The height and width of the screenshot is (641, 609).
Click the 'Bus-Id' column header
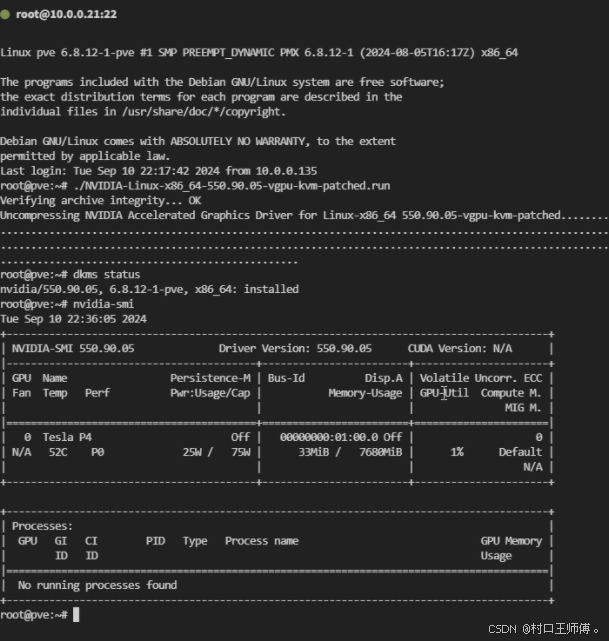point(287,378)
